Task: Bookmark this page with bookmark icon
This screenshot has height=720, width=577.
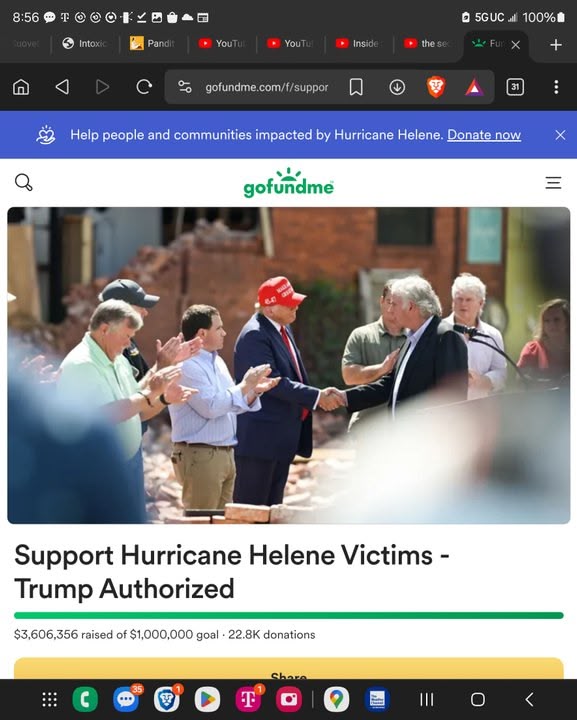Action: tap(356, 87)
